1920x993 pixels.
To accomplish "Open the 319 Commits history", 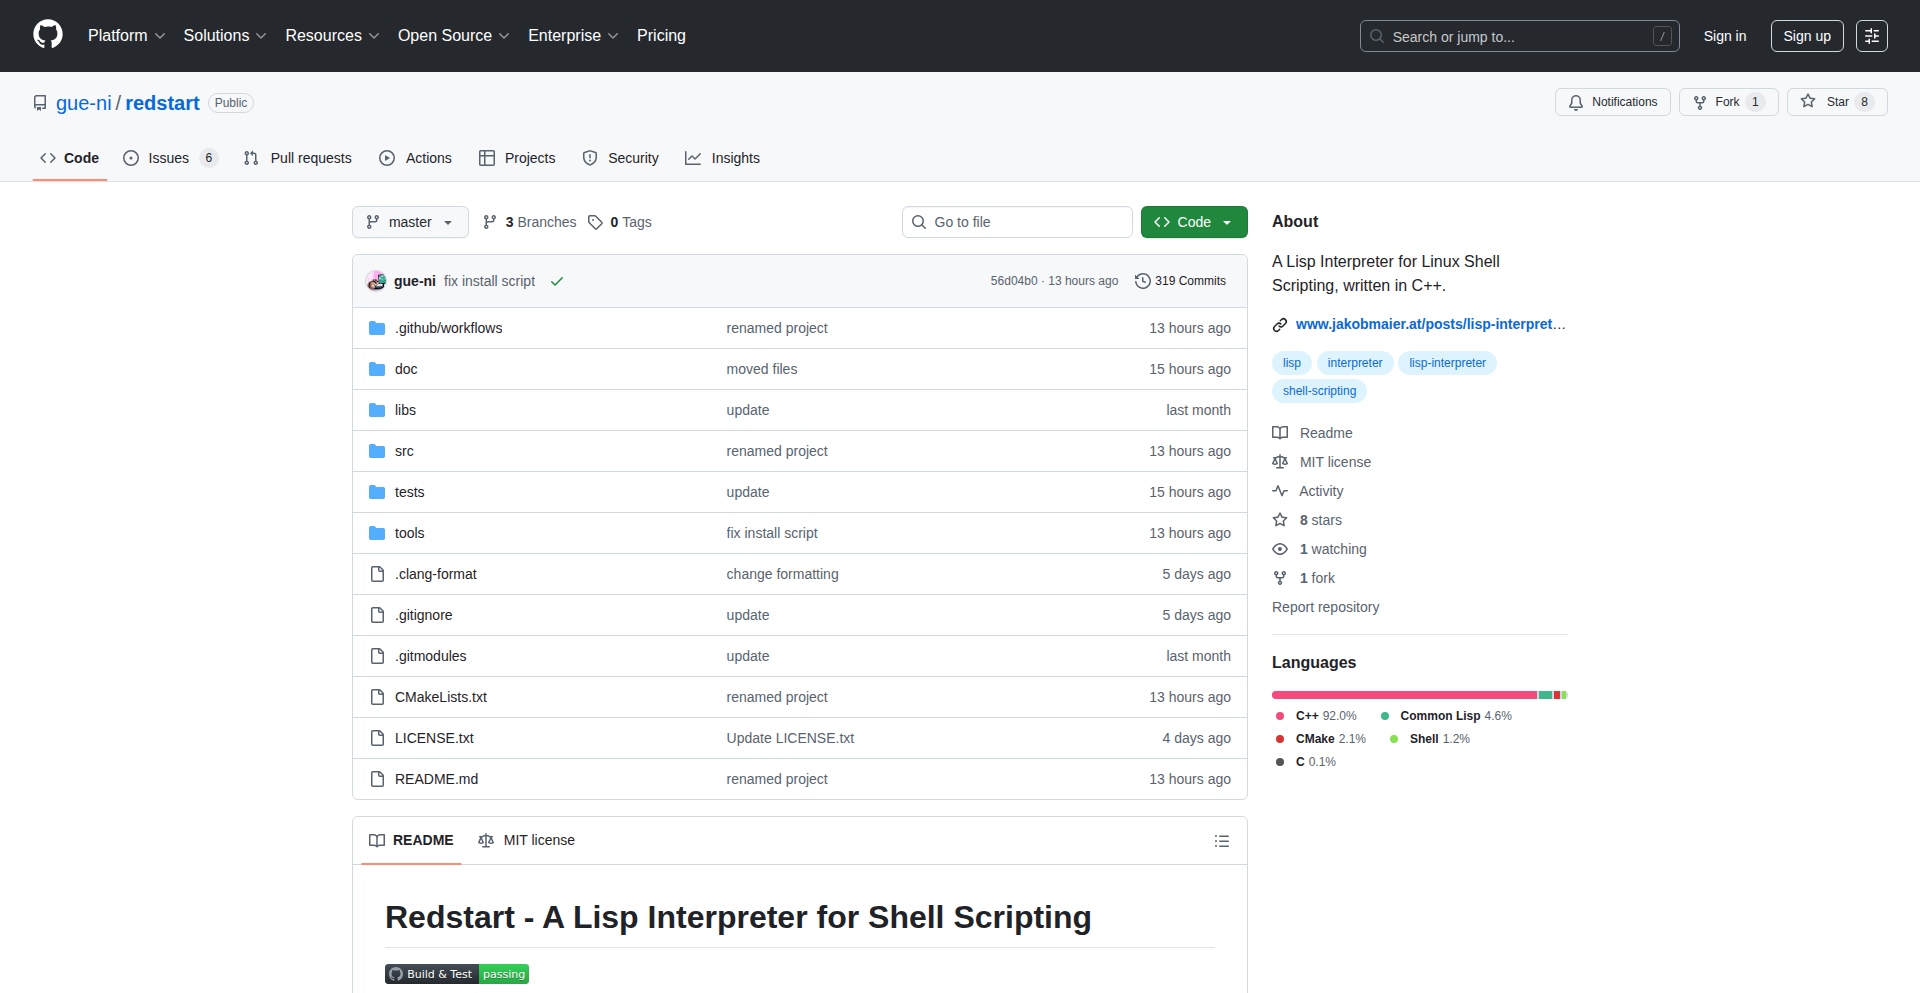I will (x=1180, y=281).
